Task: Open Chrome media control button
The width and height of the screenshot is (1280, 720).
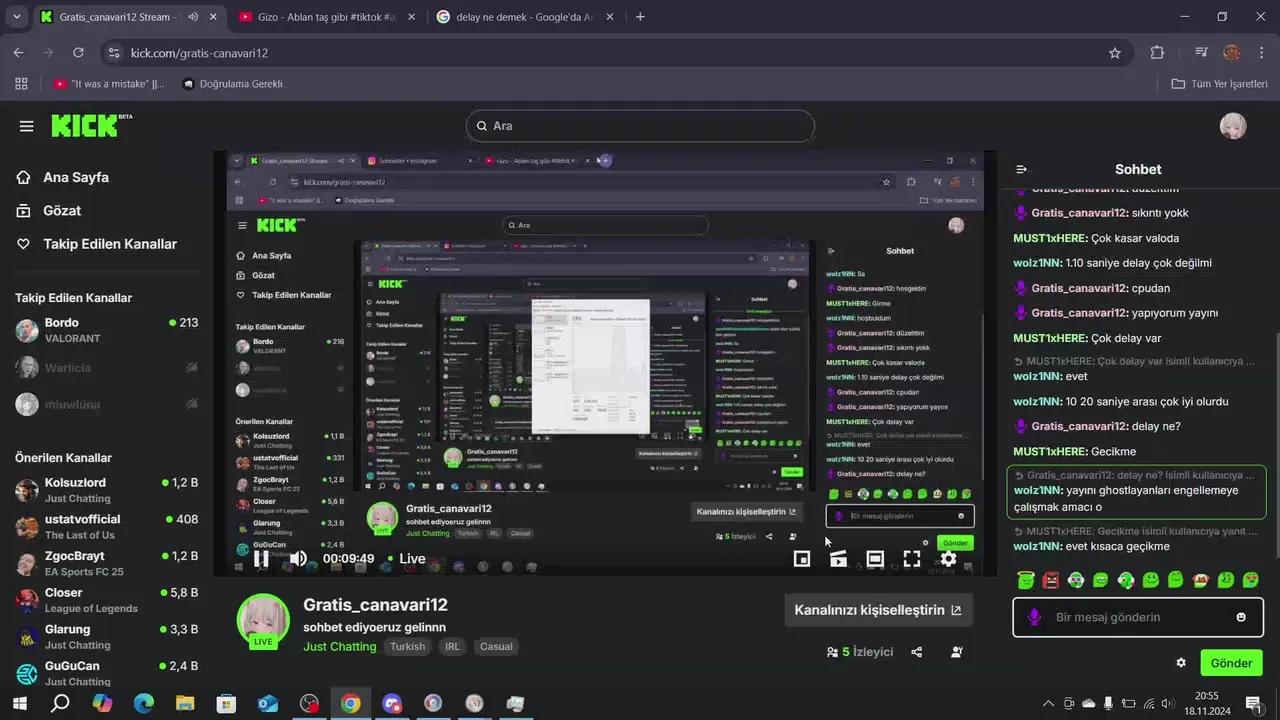Action: [x=1202, y=52]
